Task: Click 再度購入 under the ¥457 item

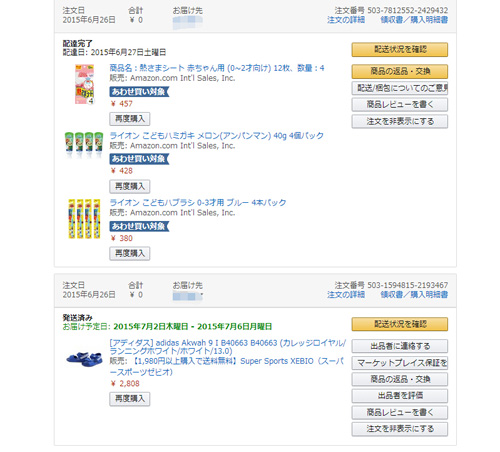Action: point(130,119)
